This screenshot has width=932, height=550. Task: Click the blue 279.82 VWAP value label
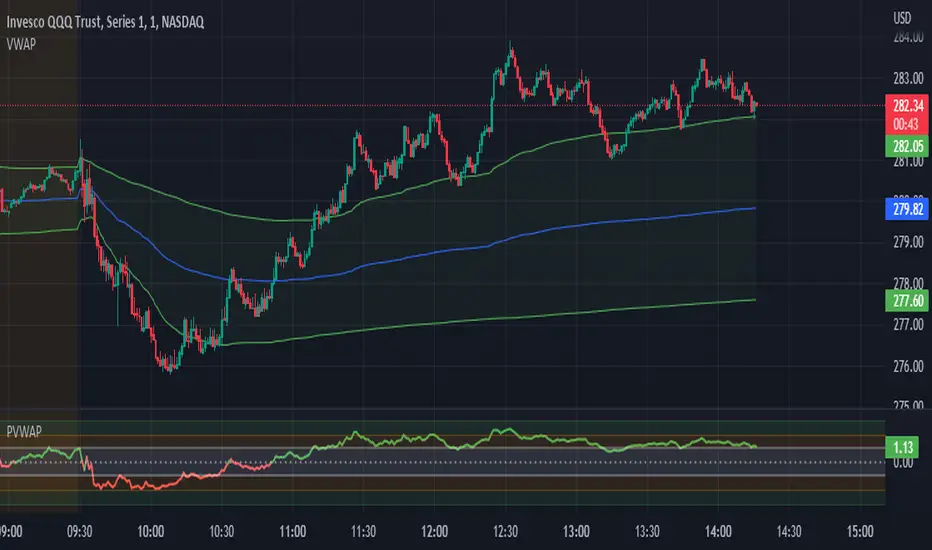pos(907,209)
